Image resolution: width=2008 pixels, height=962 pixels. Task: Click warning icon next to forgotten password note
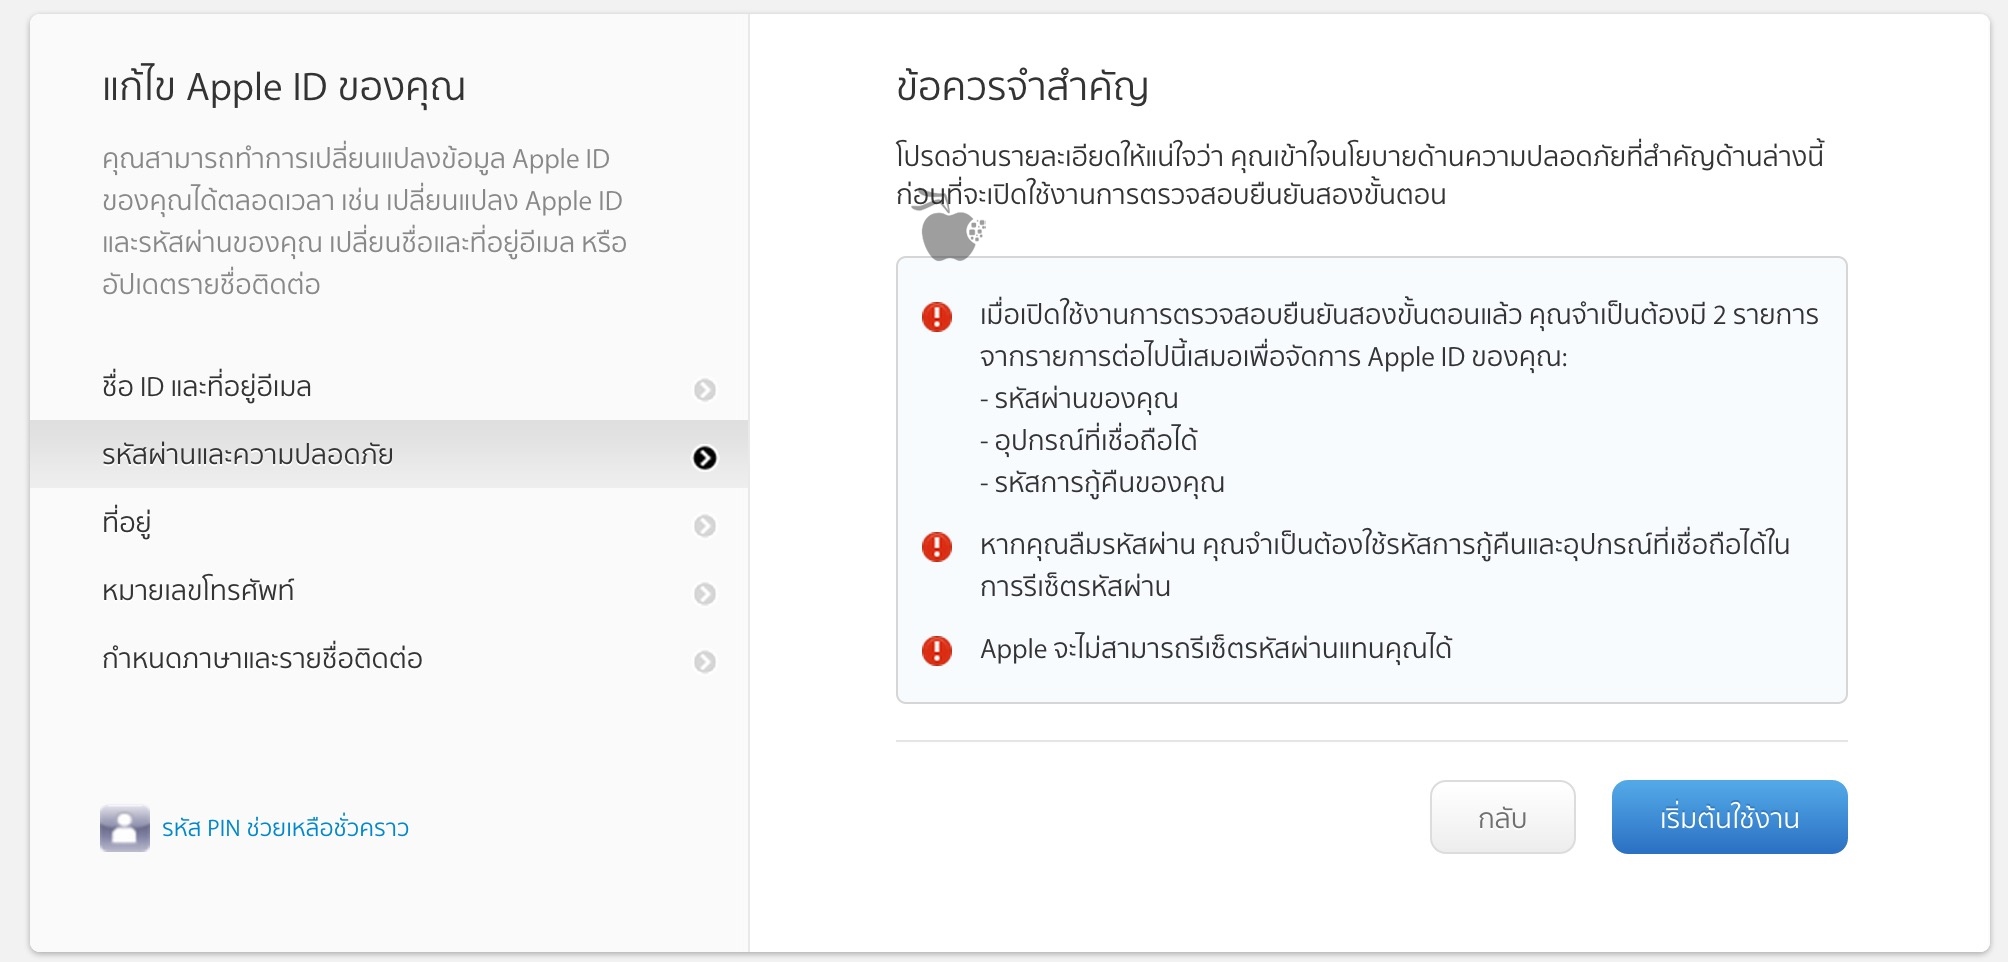point(937,545)
